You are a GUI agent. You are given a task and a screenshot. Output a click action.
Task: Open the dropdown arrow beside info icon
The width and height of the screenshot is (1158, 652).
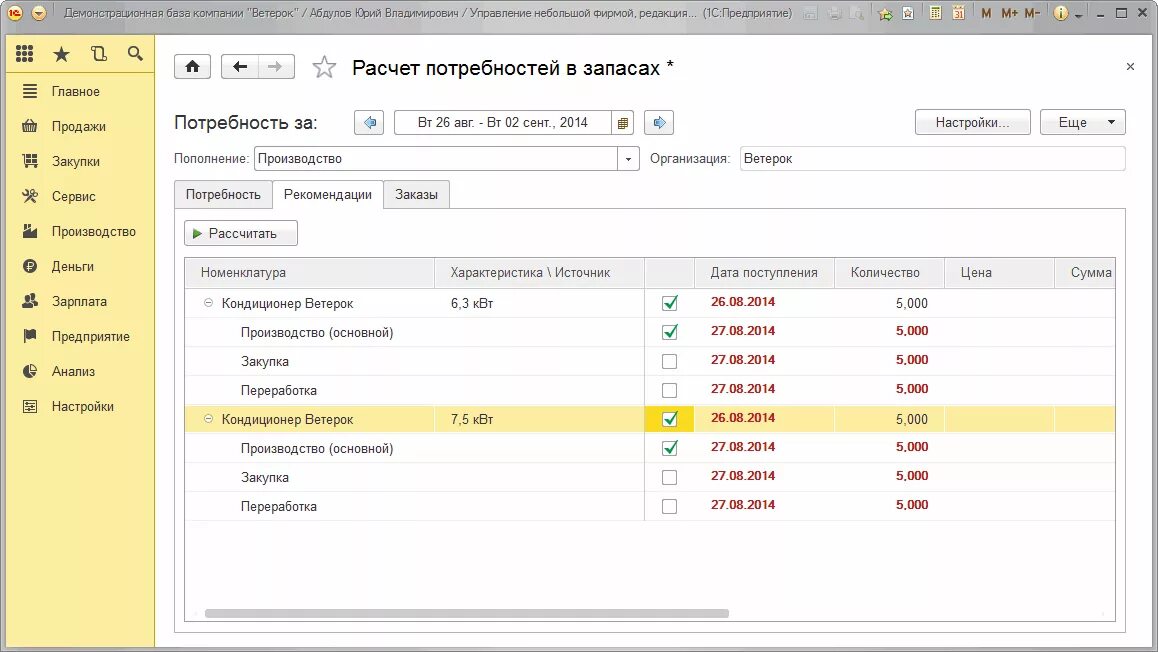coord(1078,15)
